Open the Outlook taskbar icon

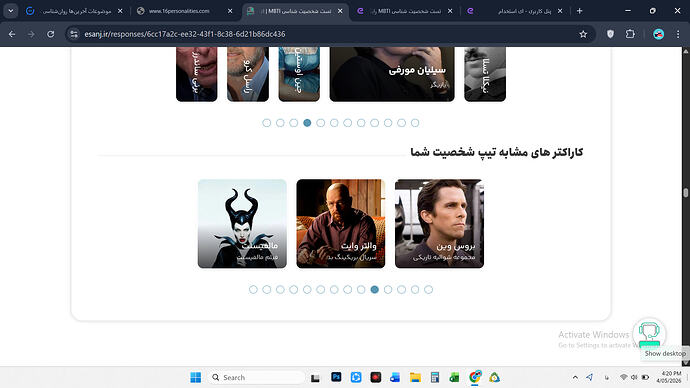point(395,377)
